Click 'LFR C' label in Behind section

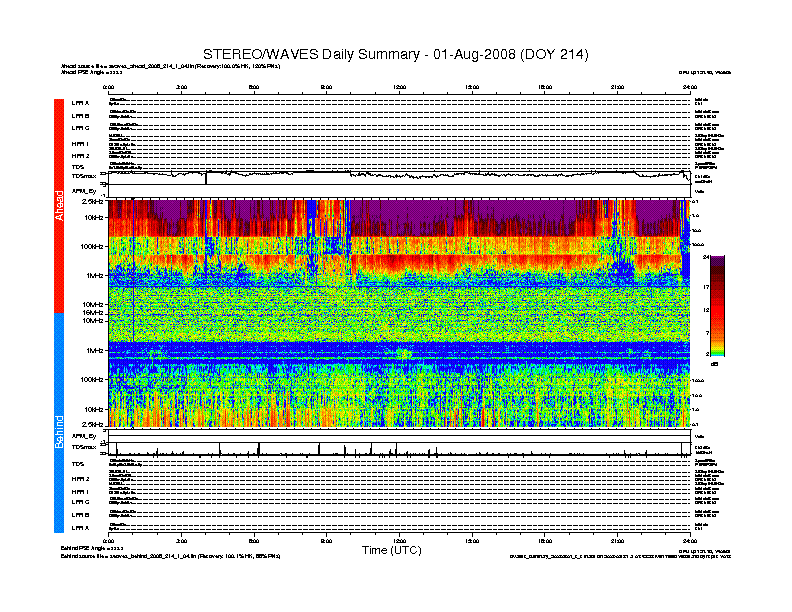pos(80,502)
